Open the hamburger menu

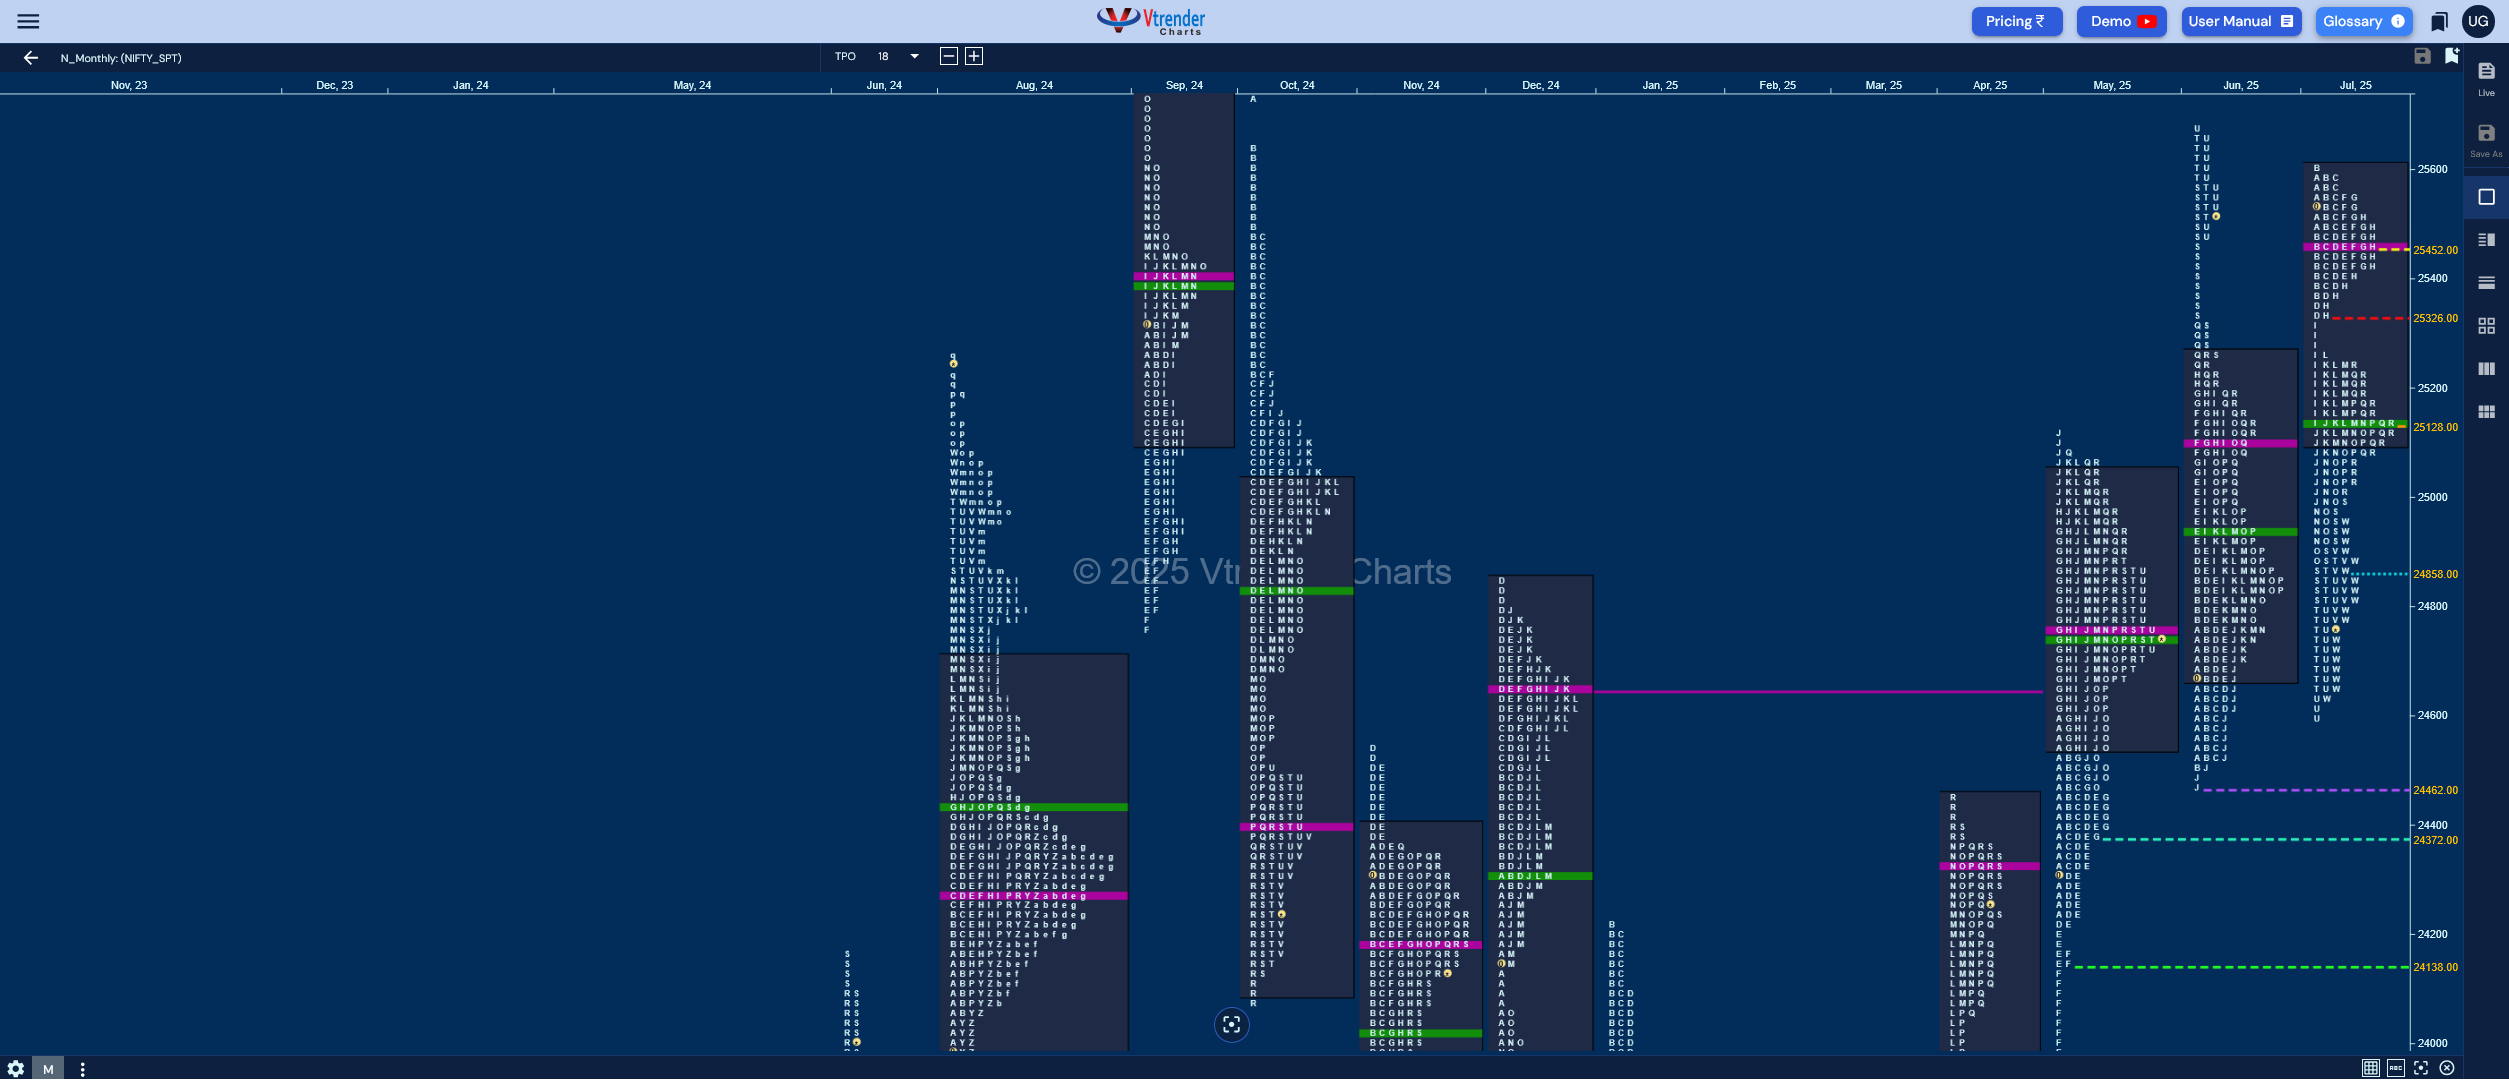[28, 21]
